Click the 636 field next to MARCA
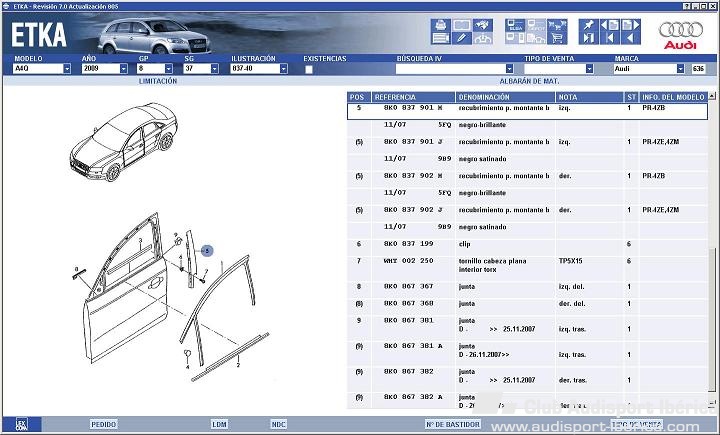720x435 pixels. click(x=698, y=69)
